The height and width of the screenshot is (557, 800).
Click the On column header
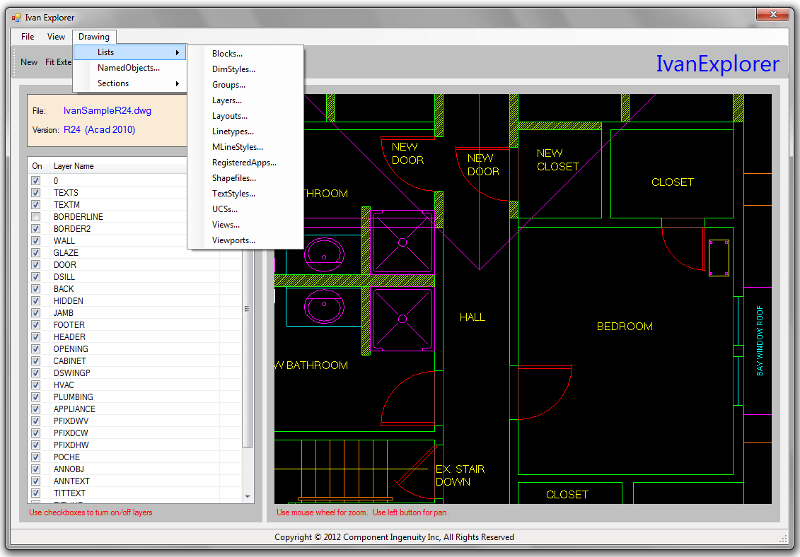tap(37, 166)
